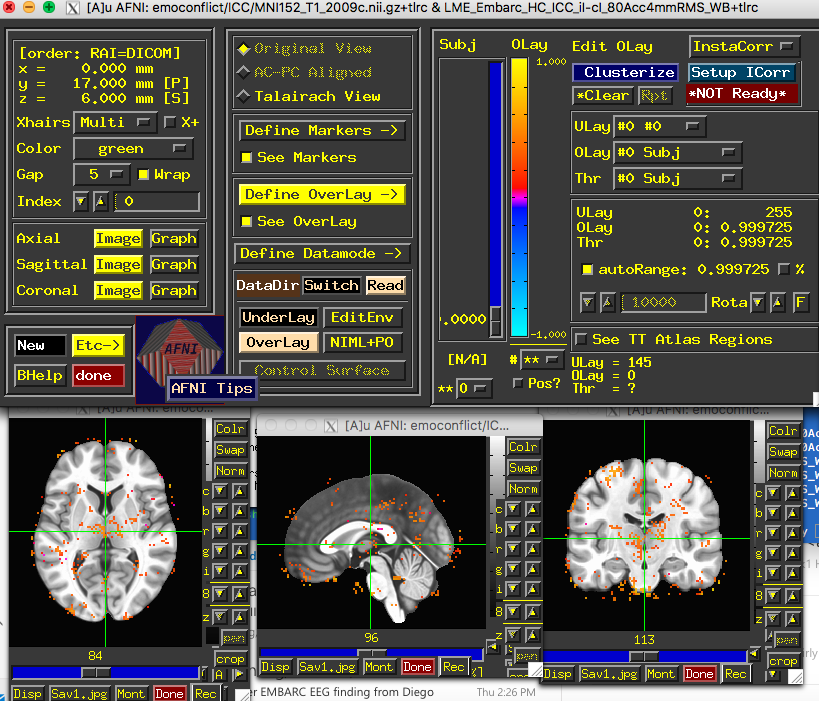Click the 'c' up arrow in the axial viewer
The width and height of the screenshot is (819, 701).
click(x=239, y=491)
